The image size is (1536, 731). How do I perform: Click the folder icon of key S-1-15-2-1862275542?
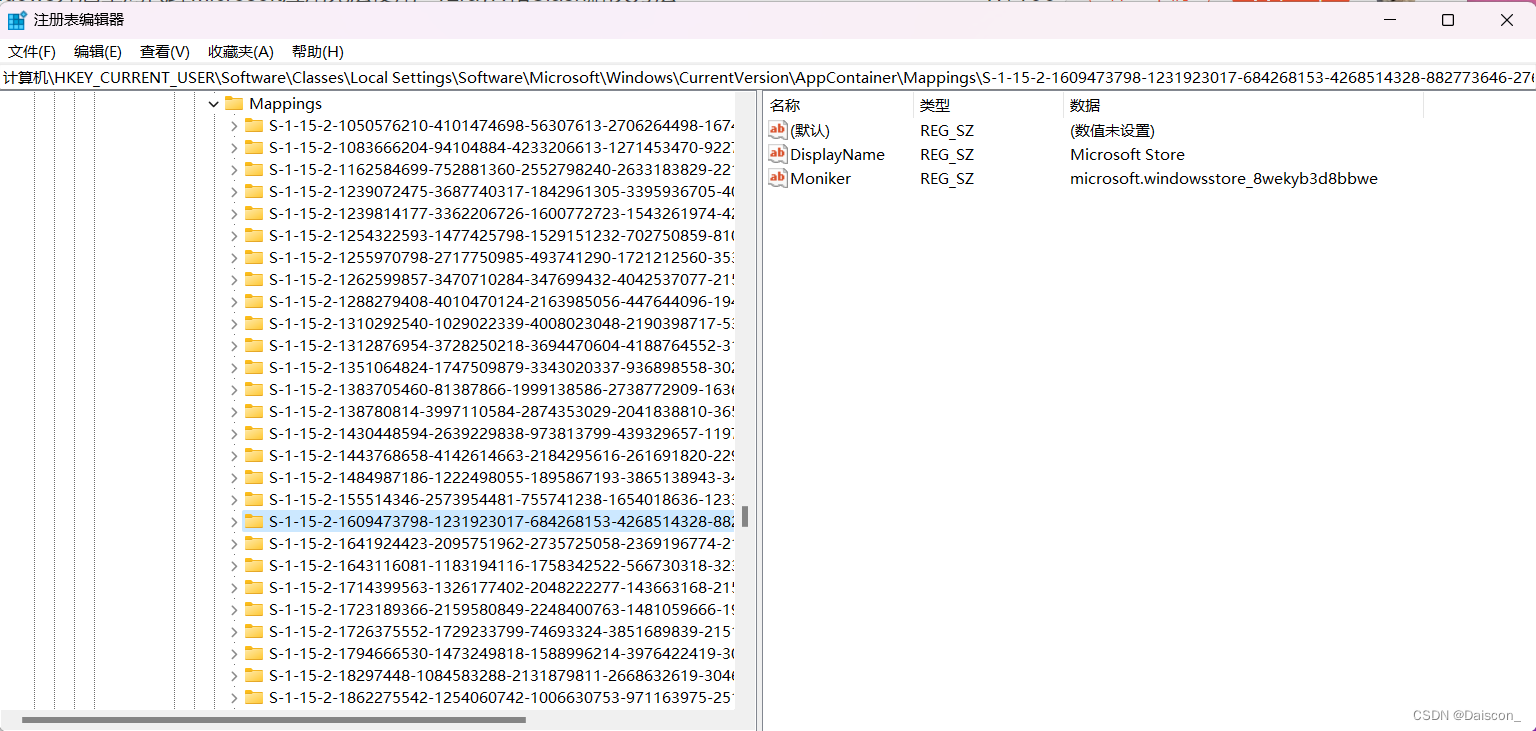point(252,697)
